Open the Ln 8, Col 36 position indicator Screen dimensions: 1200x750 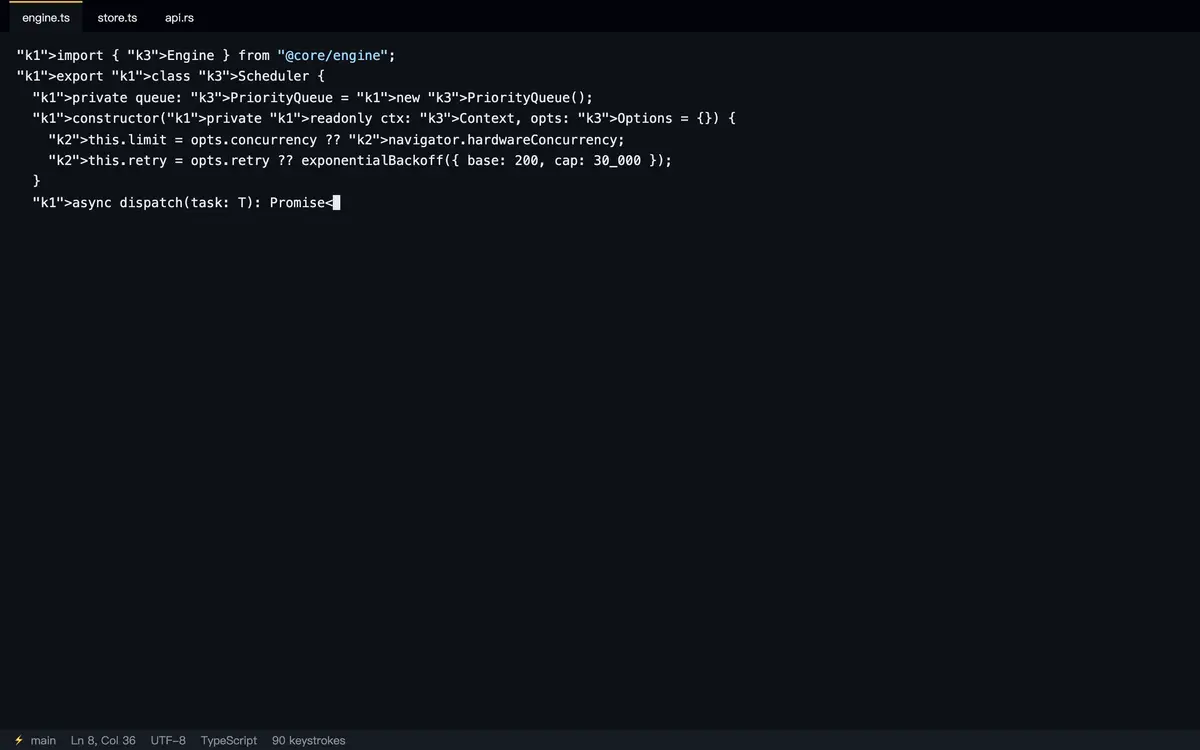click(103, 740)
